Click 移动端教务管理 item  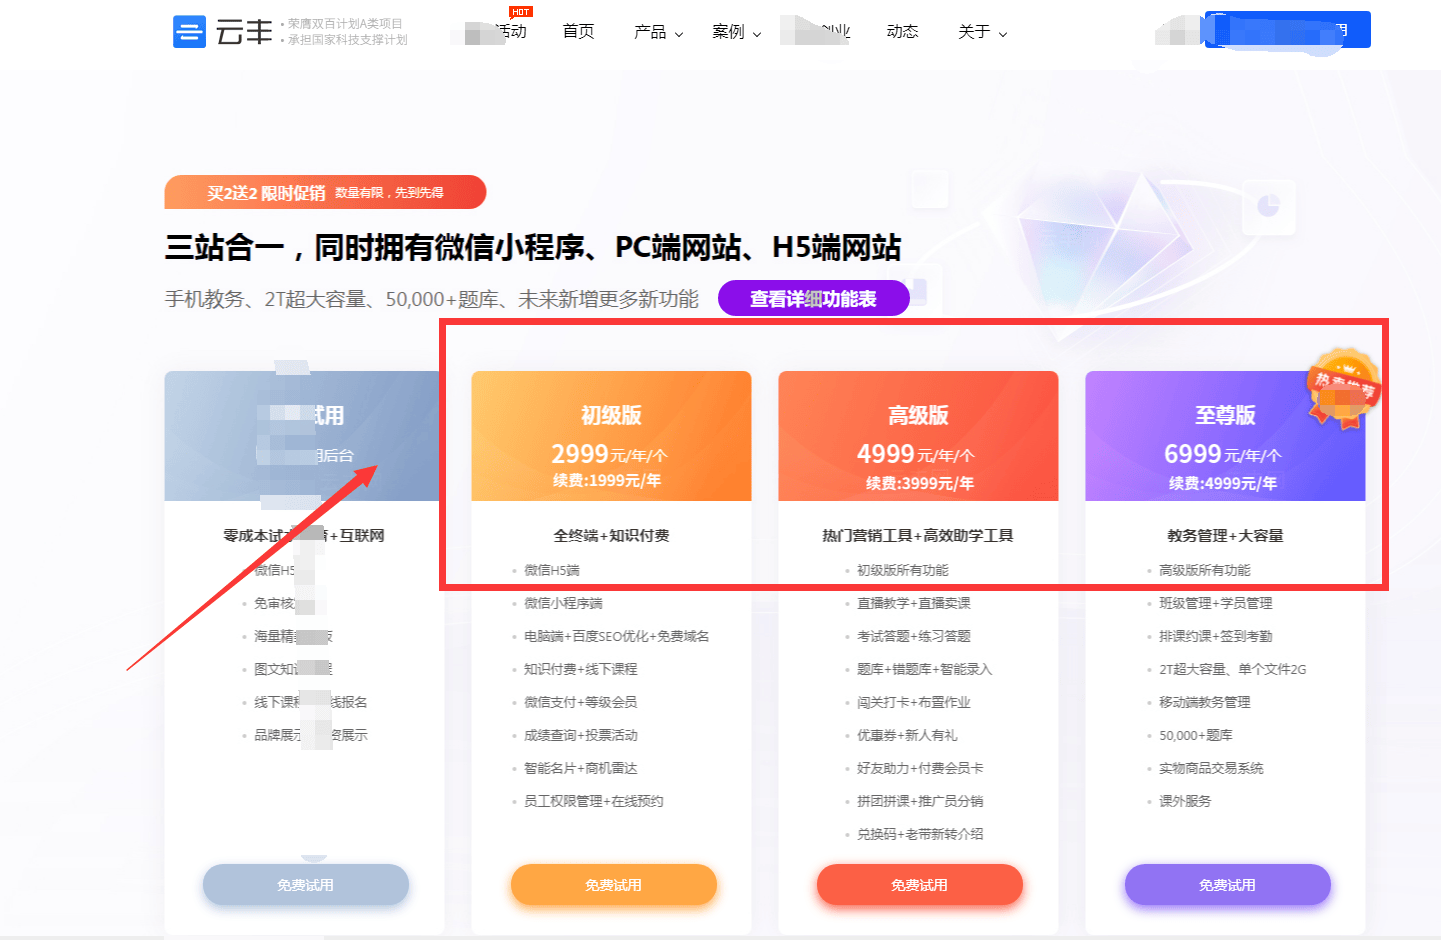click(x=1204, y=702)
